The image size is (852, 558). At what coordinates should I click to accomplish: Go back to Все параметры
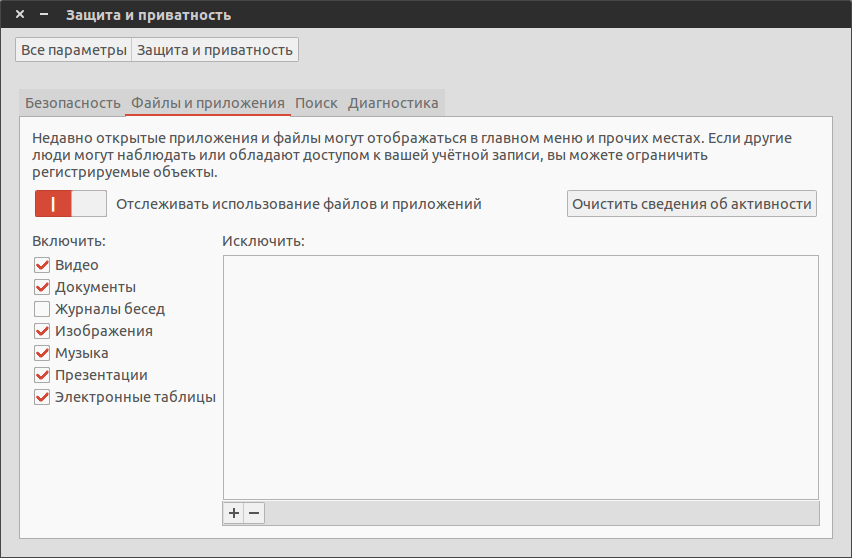(x=74, y=50)
